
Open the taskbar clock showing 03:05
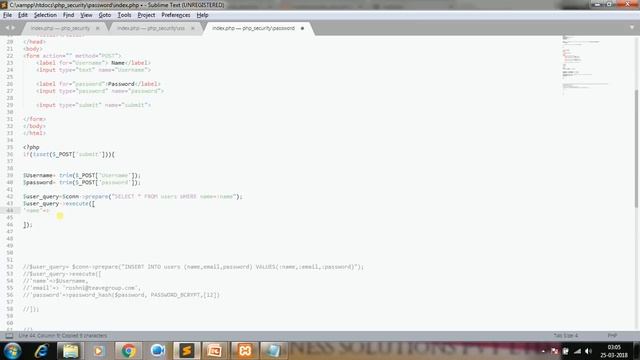point(613,351)
